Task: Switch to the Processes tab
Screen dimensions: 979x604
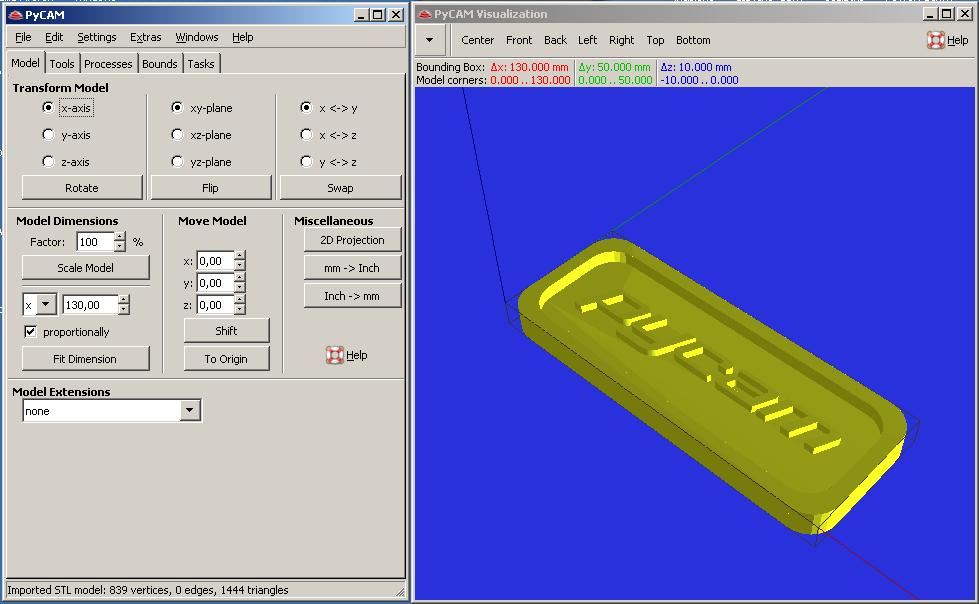Action: tap(108, 64)
